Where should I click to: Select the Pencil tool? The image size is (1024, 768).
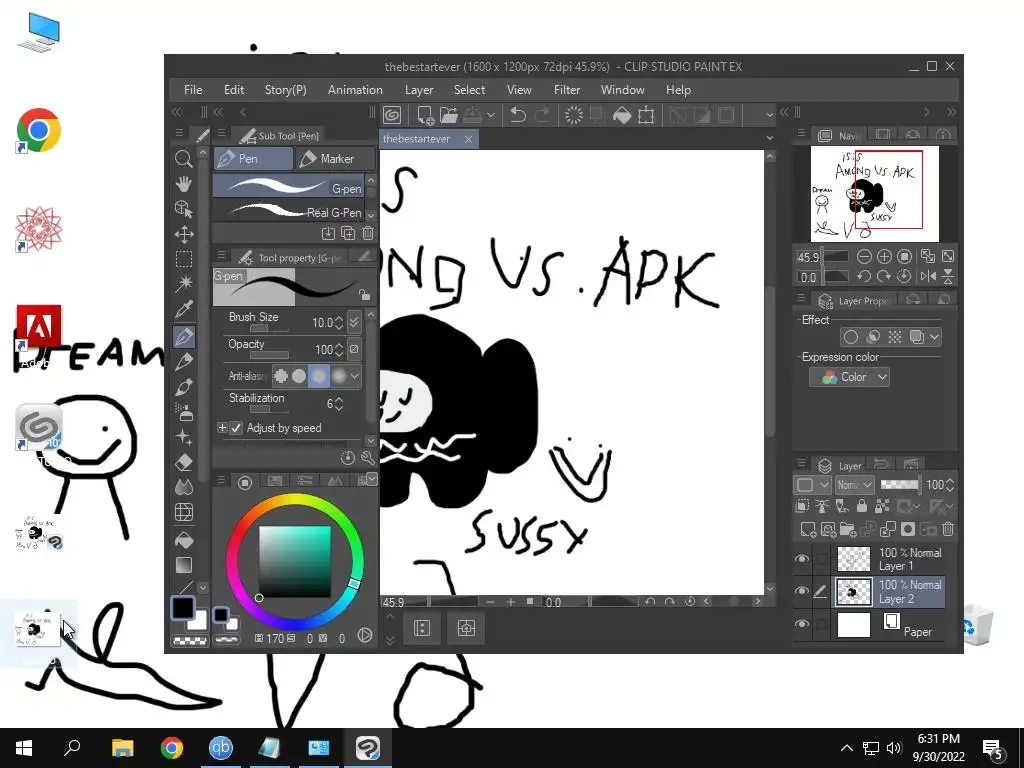(x=184, y=362)
